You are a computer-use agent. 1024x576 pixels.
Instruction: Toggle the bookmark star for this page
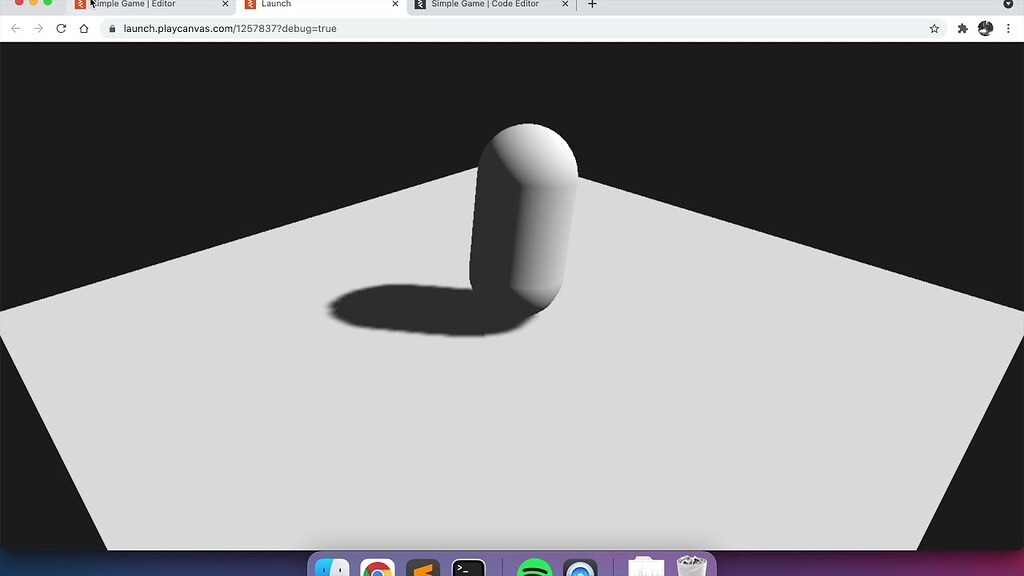coord(934,29)
